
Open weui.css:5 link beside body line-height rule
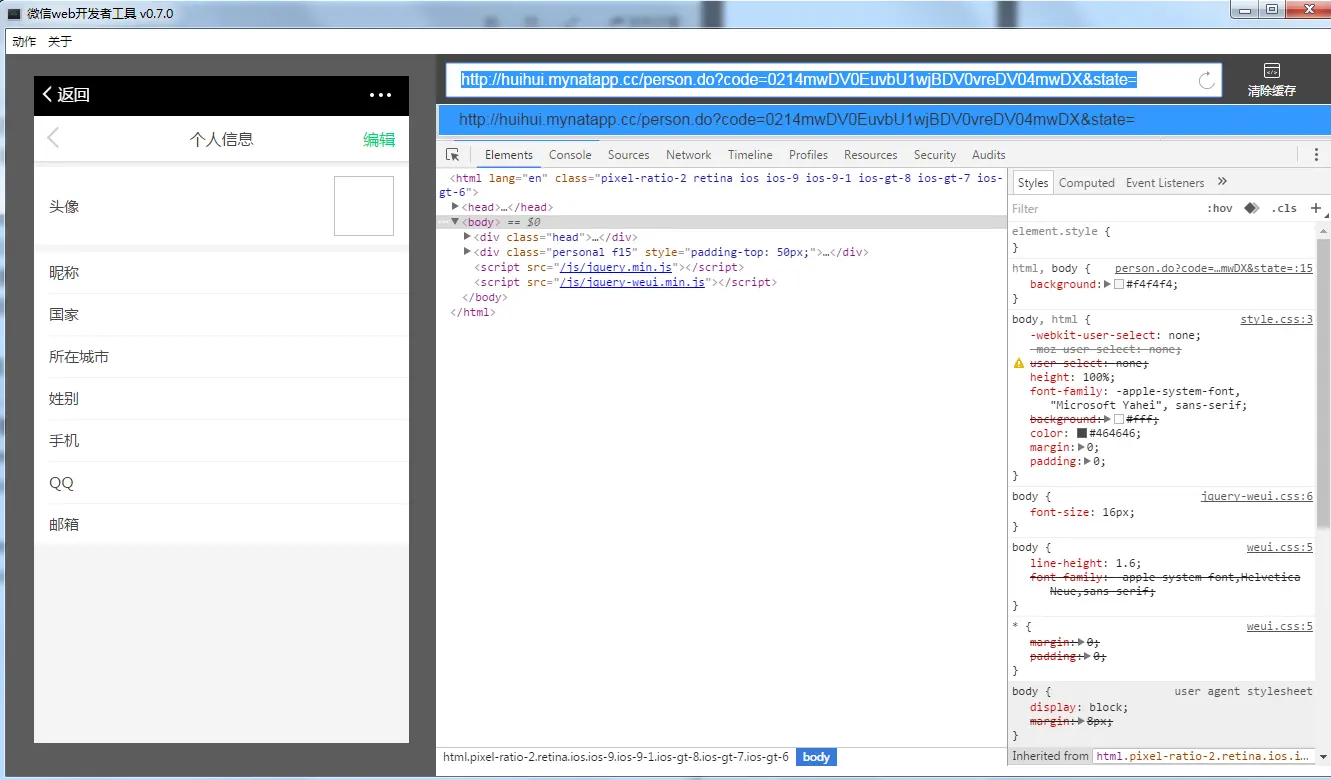coord(1279,548)
